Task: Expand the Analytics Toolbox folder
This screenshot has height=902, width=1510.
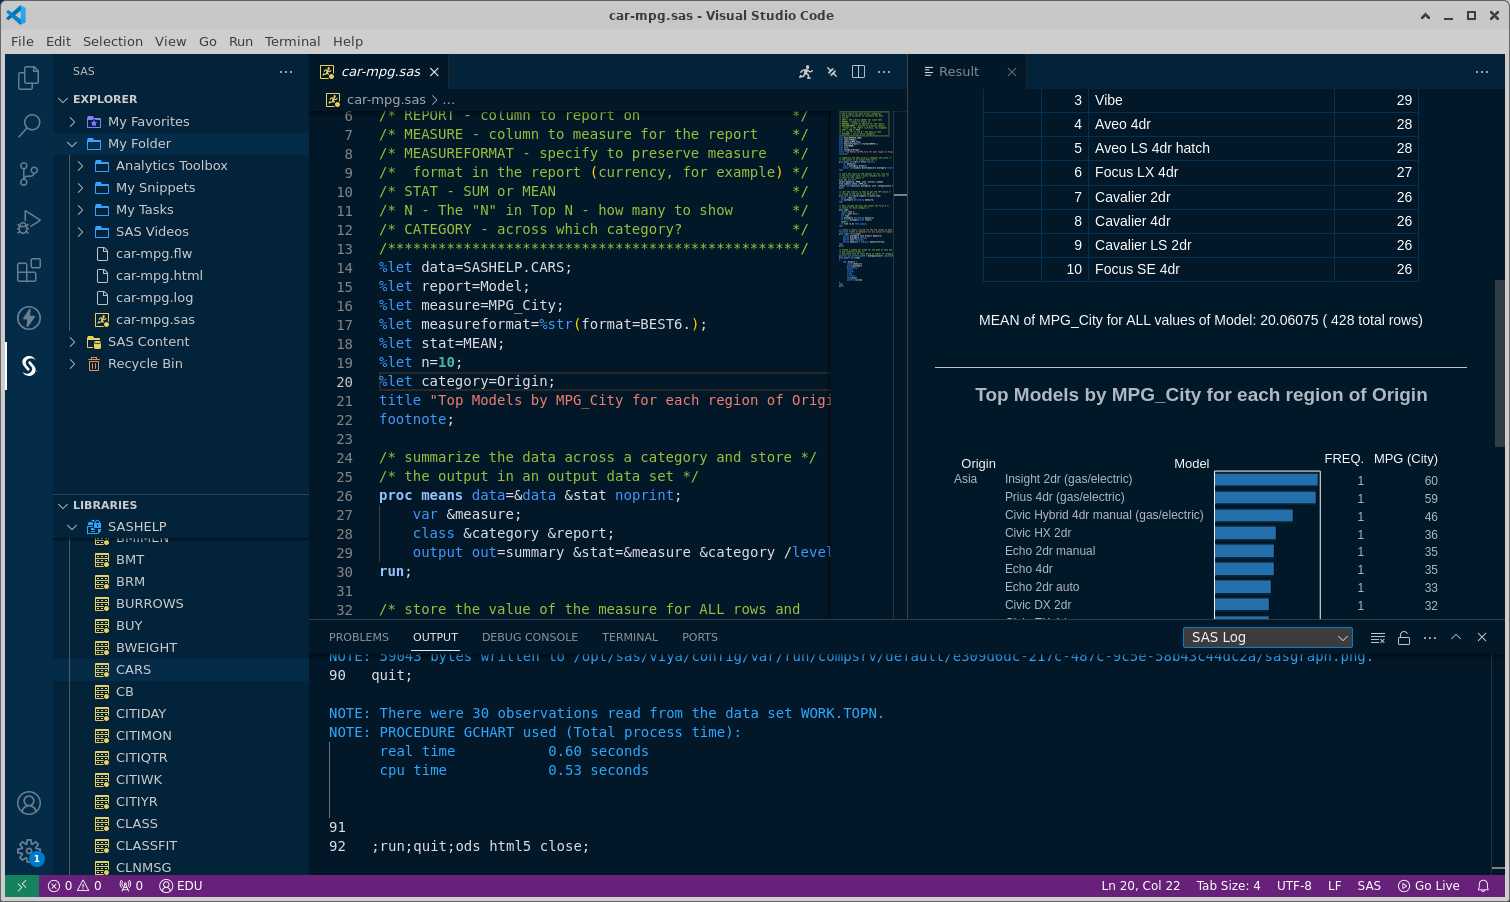Action: 80,166
